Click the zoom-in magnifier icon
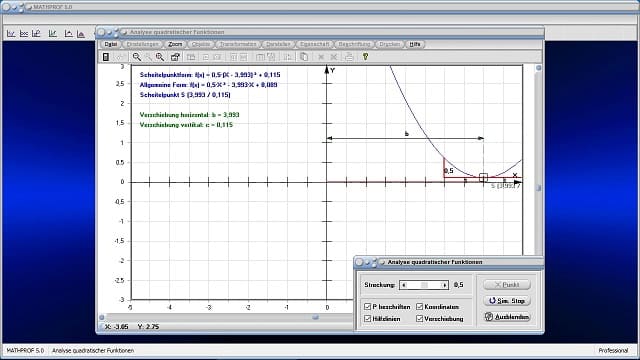Viewport: 640px width, 360px height. 160,57
